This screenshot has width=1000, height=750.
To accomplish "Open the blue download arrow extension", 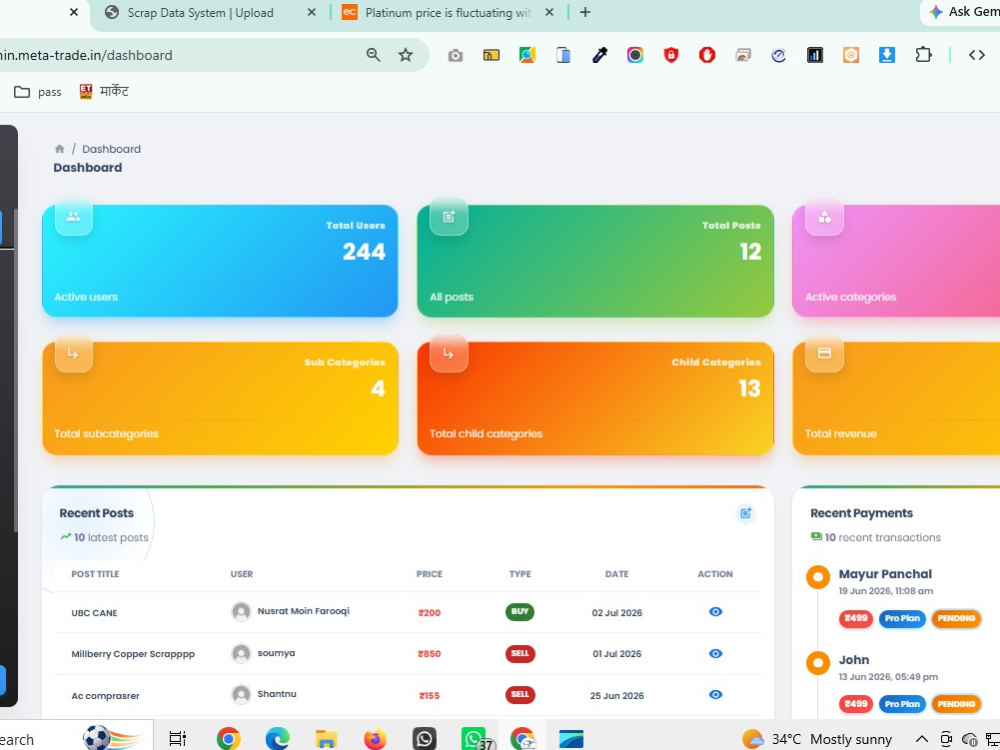I will 886,55.
